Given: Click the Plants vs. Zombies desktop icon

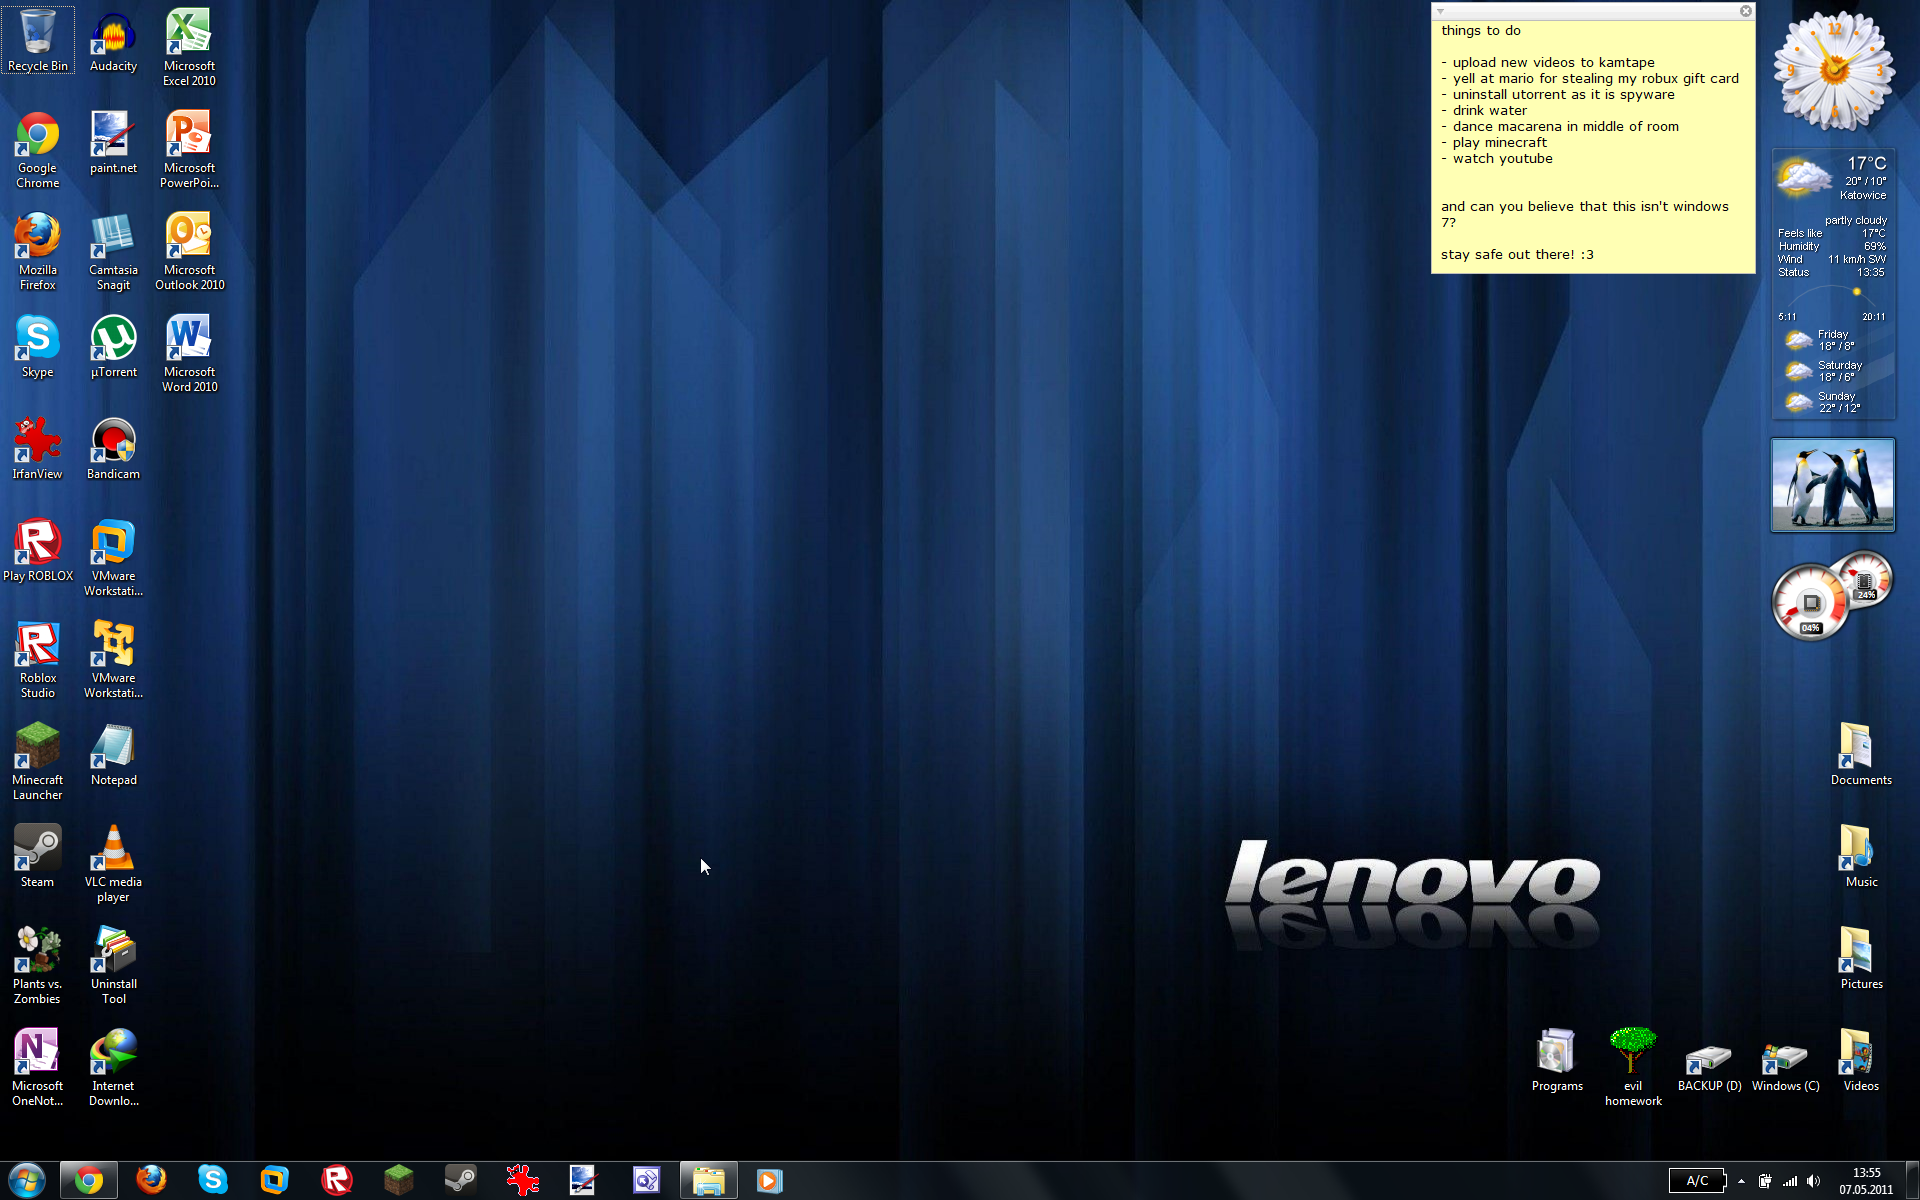Looking at the screenshot, I should pos(37,965).
